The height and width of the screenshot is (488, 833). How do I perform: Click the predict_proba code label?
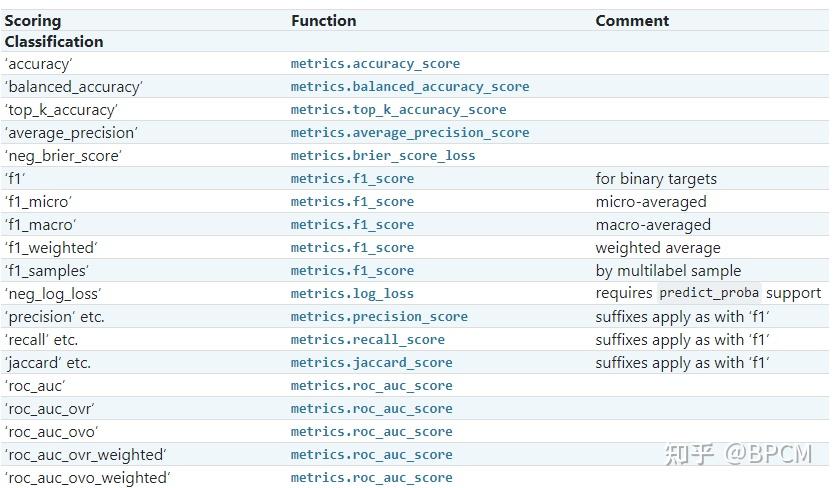(710, 294)
